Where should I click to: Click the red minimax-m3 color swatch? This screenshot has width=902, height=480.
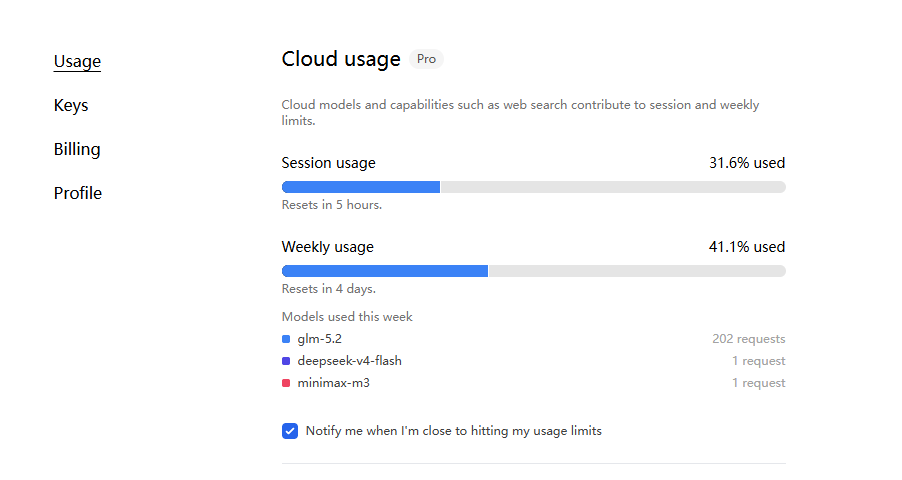click(x=286, y=383)
